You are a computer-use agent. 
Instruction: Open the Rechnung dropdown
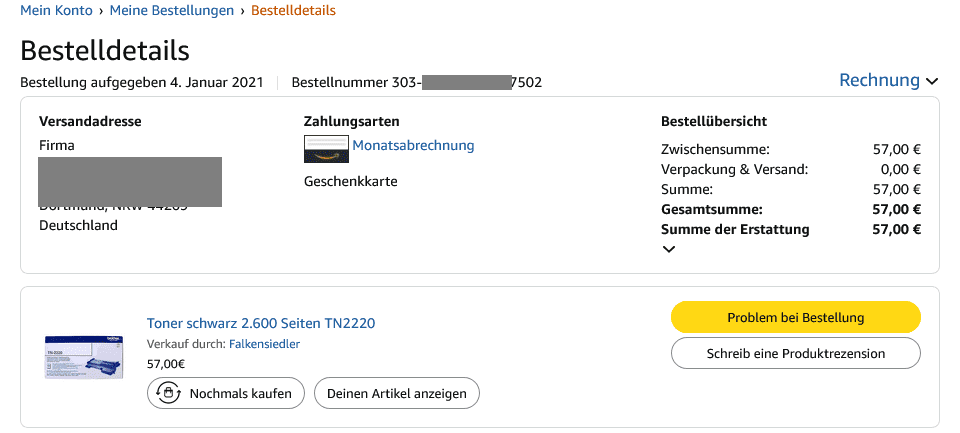tap(888, 81)
